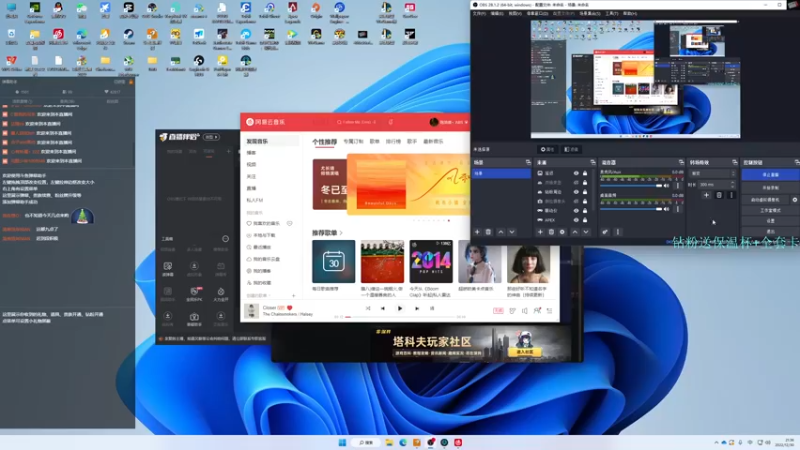Open the transitions panel three-dot menu
This screenshot has height=450, width=800.
(731, 195)
